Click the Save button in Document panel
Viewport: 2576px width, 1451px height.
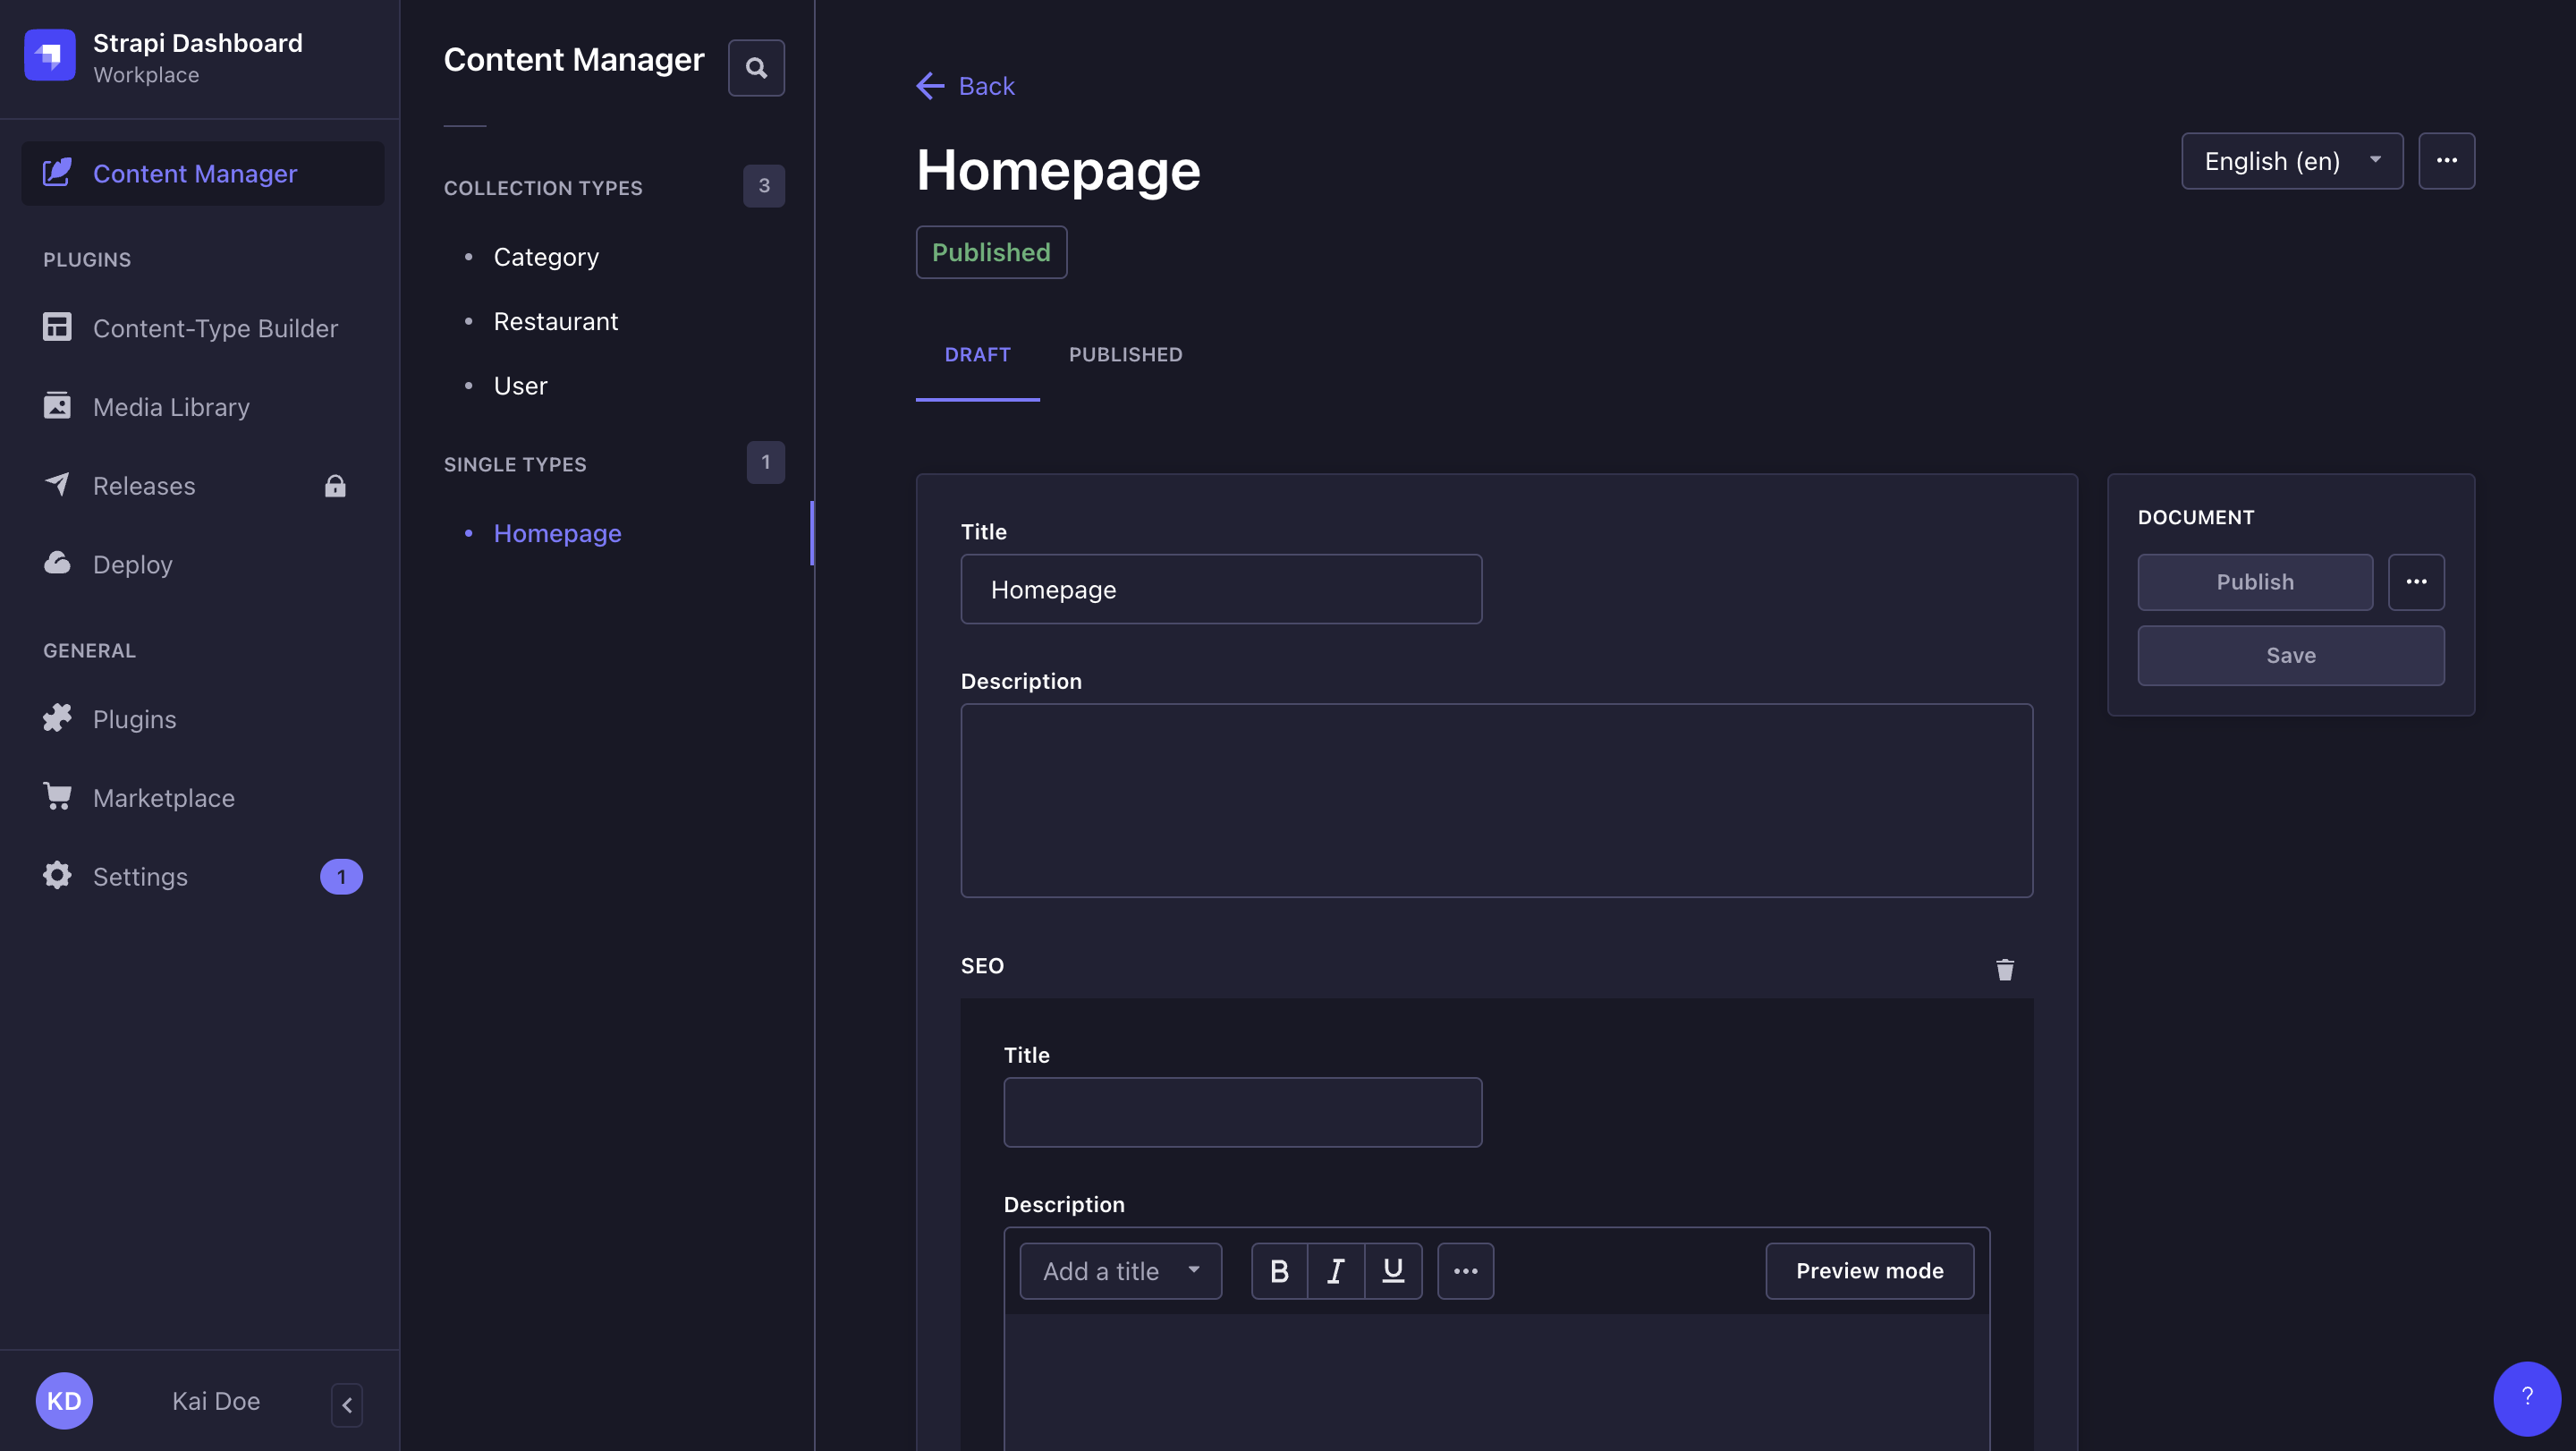(x=2292, y=655)
